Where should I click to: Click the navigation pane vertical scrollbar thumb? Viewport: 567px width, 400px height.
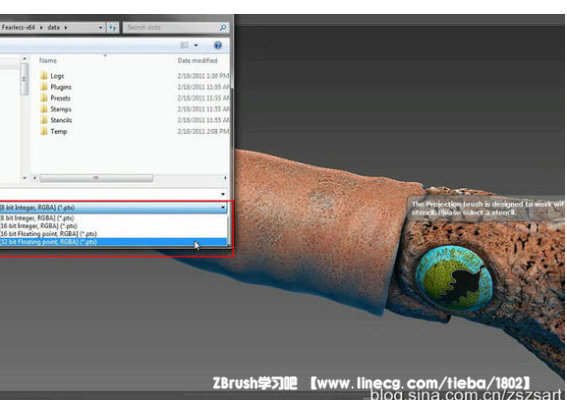24,79
